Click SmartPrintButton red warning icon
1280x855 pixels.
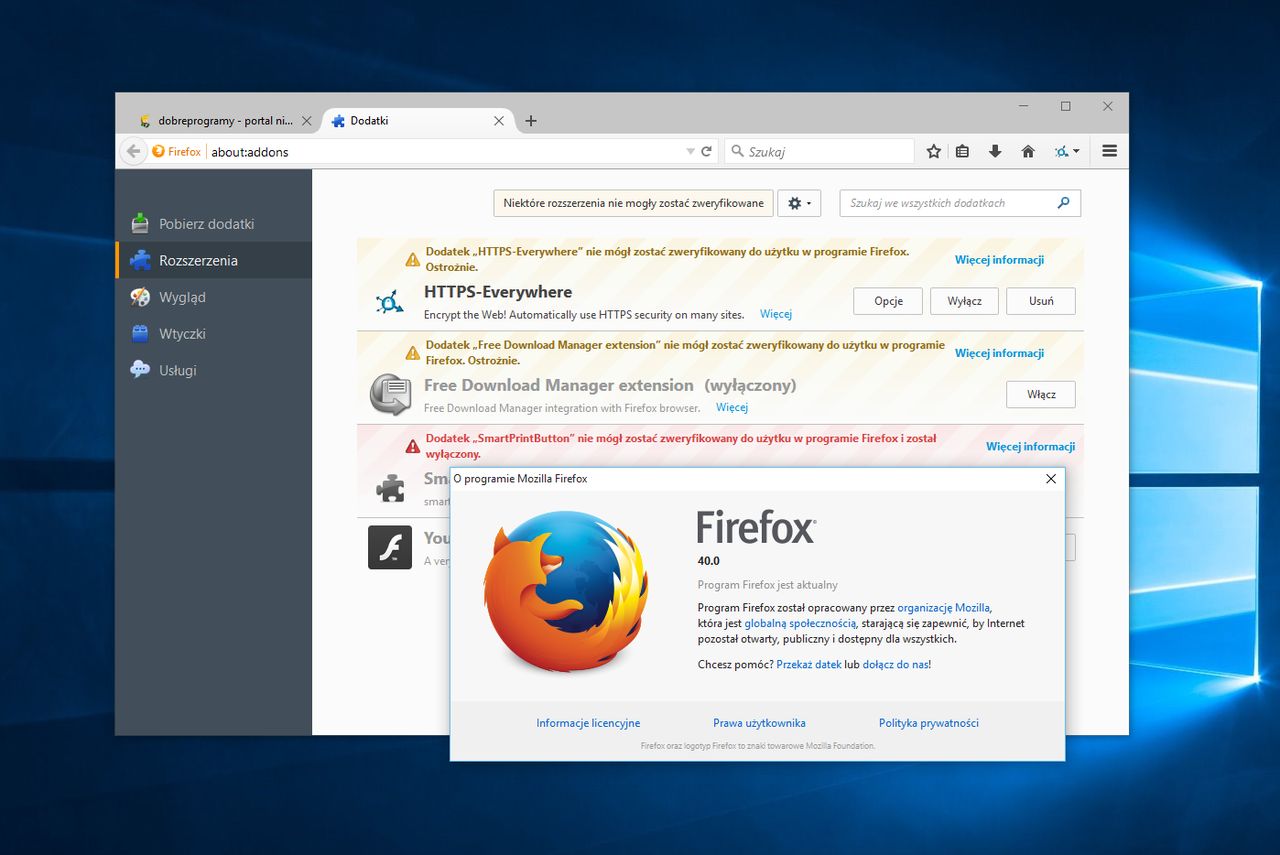point(413,446)
